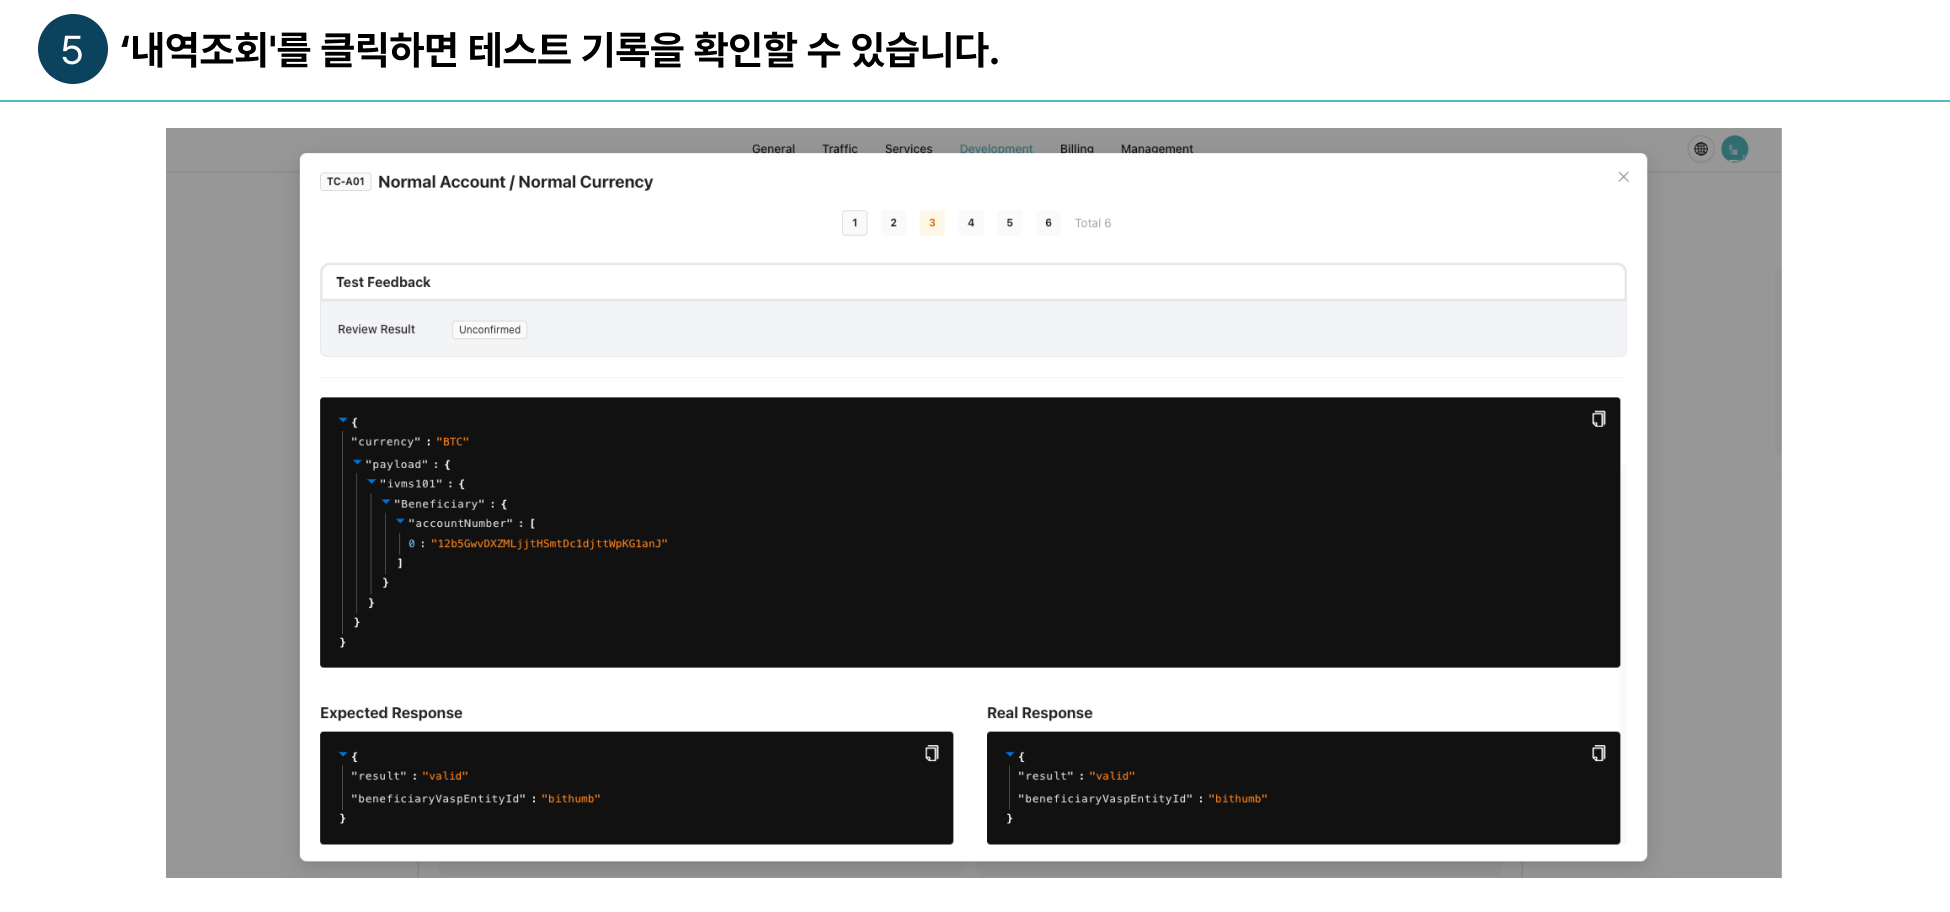1950x912 pixels.
Task: Click "valid" in Expected Response
Action: [445, 776]
